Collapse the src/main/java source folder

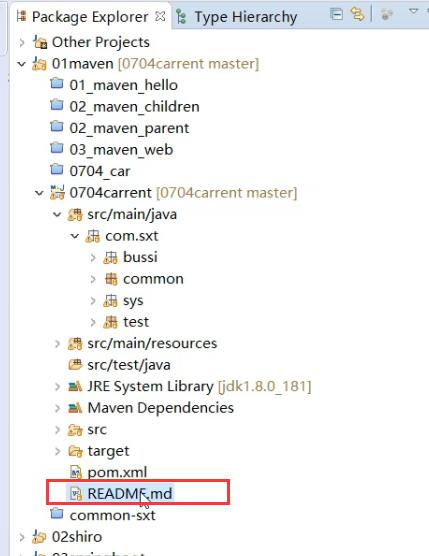pos(57,215)
